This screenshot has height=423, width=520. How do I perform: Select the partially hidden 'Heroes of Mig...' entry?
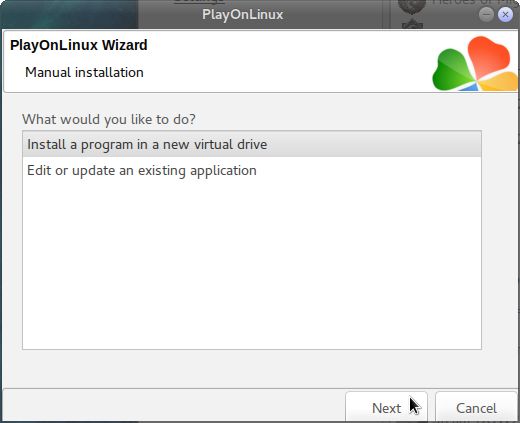475,3
